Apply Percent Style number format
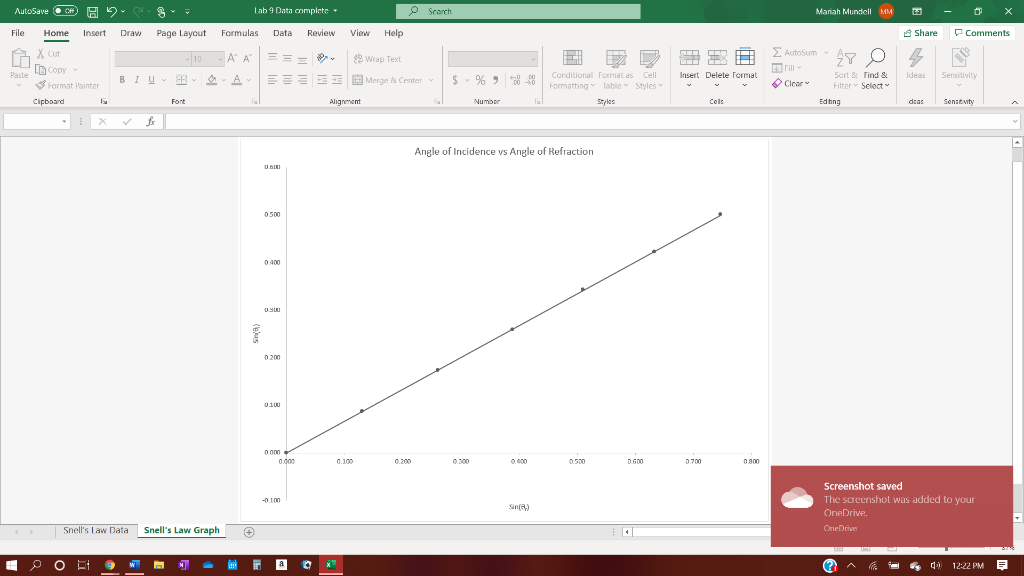 tap(479, 79)
